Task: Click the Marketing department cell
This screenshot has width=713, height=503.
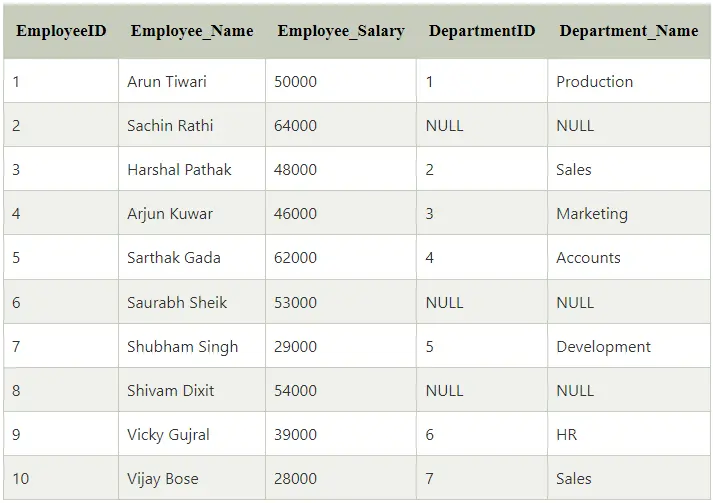Action: tap(629, 213)
